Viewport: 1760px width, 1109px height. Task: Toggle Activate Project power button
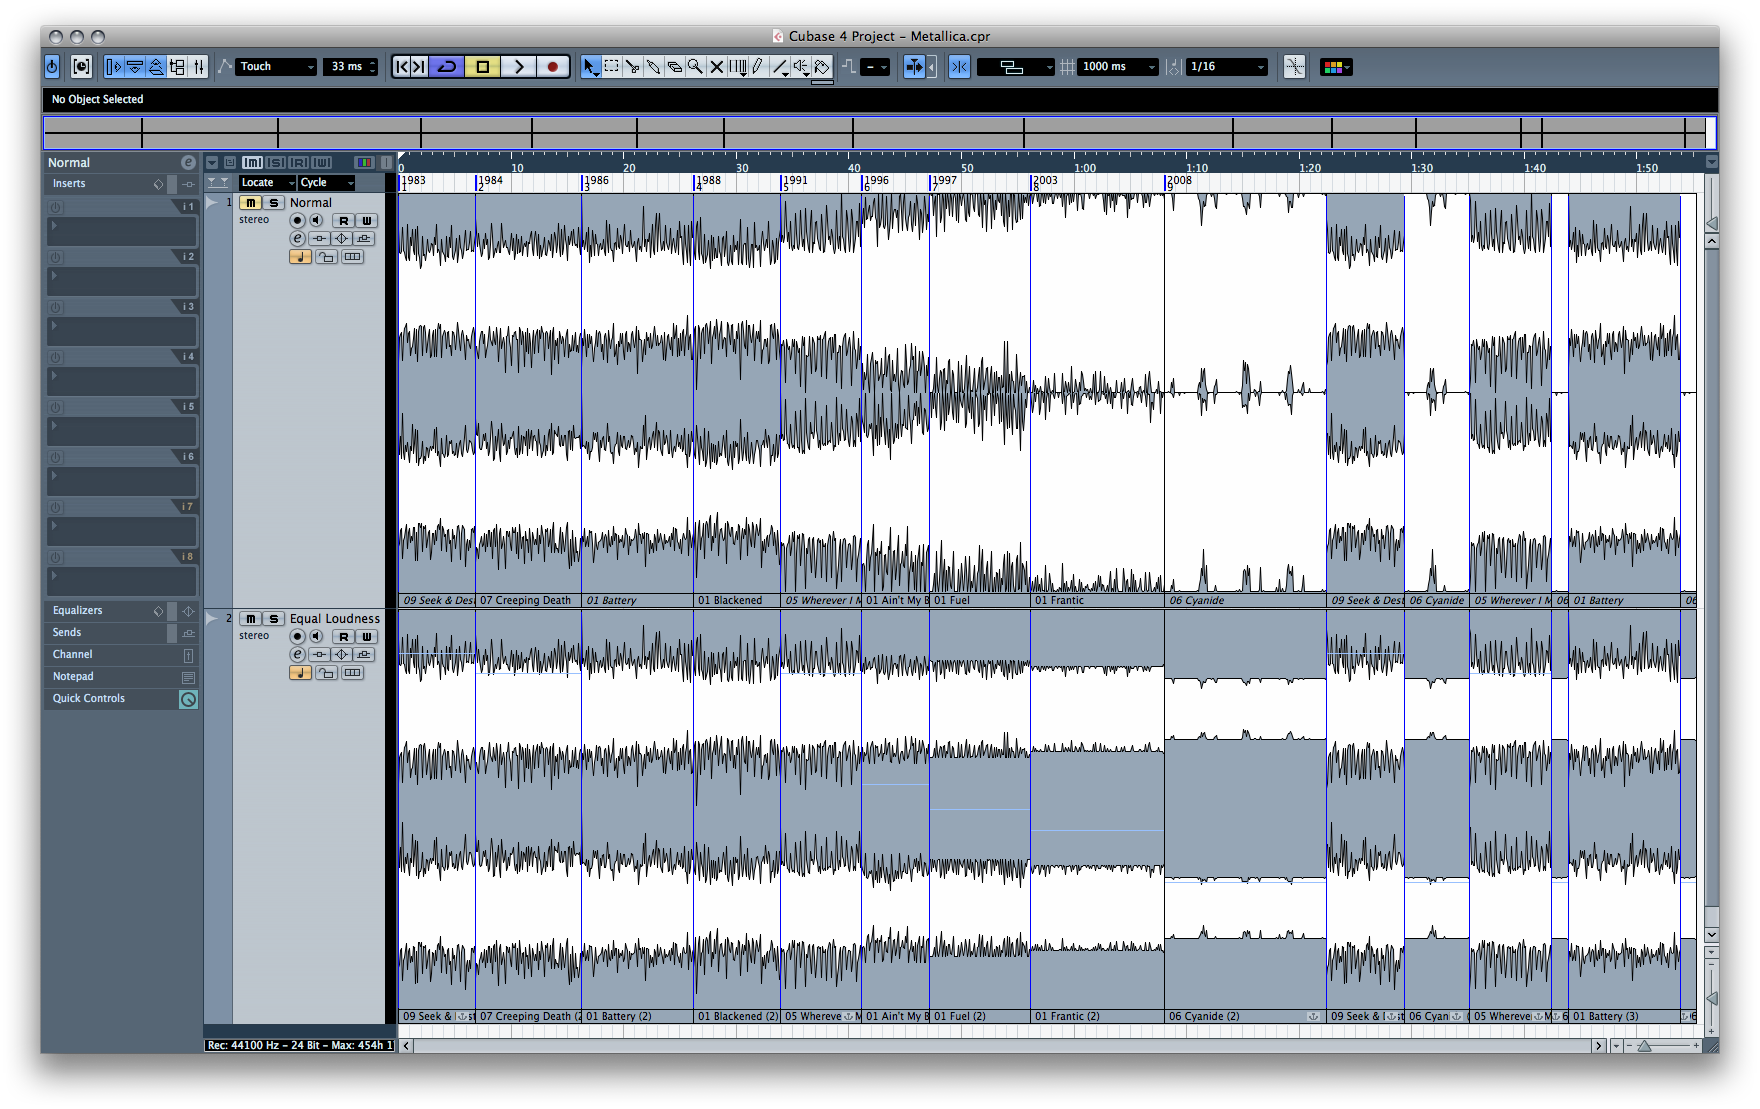[52, 67]
